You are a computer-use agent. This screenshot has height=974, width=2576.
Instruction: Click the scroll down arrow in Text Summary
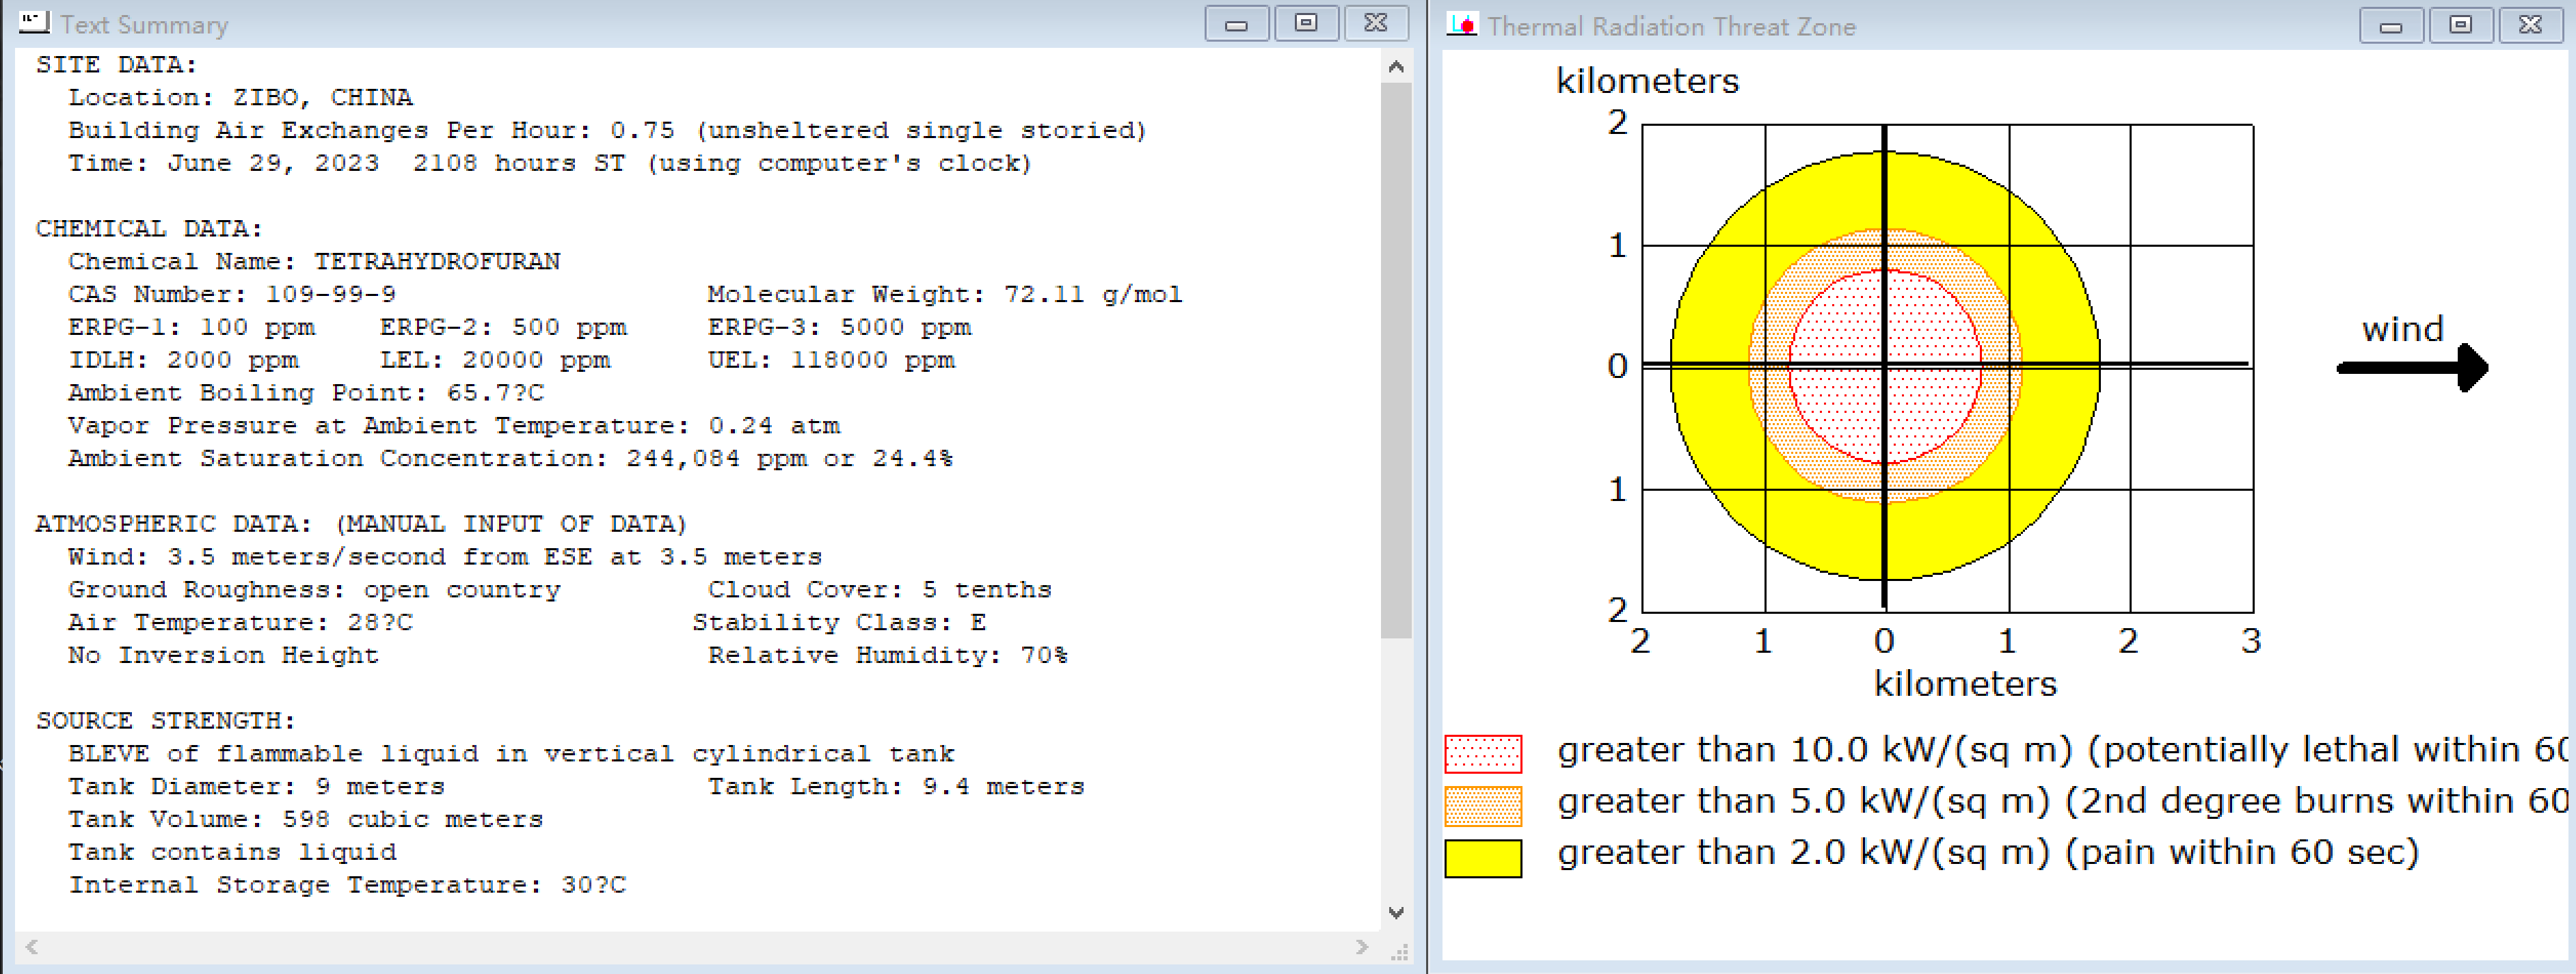pyautogui.click(x=1396, y=912)
